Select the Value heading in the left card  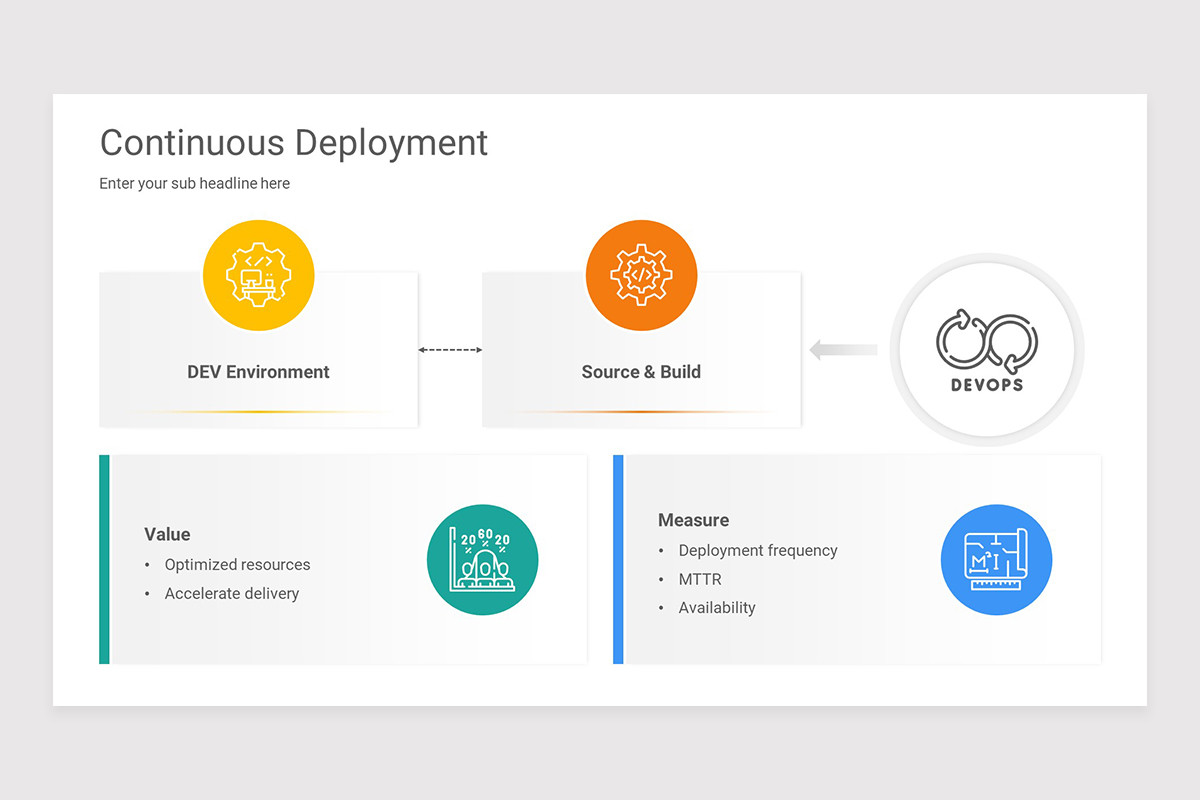167,534
